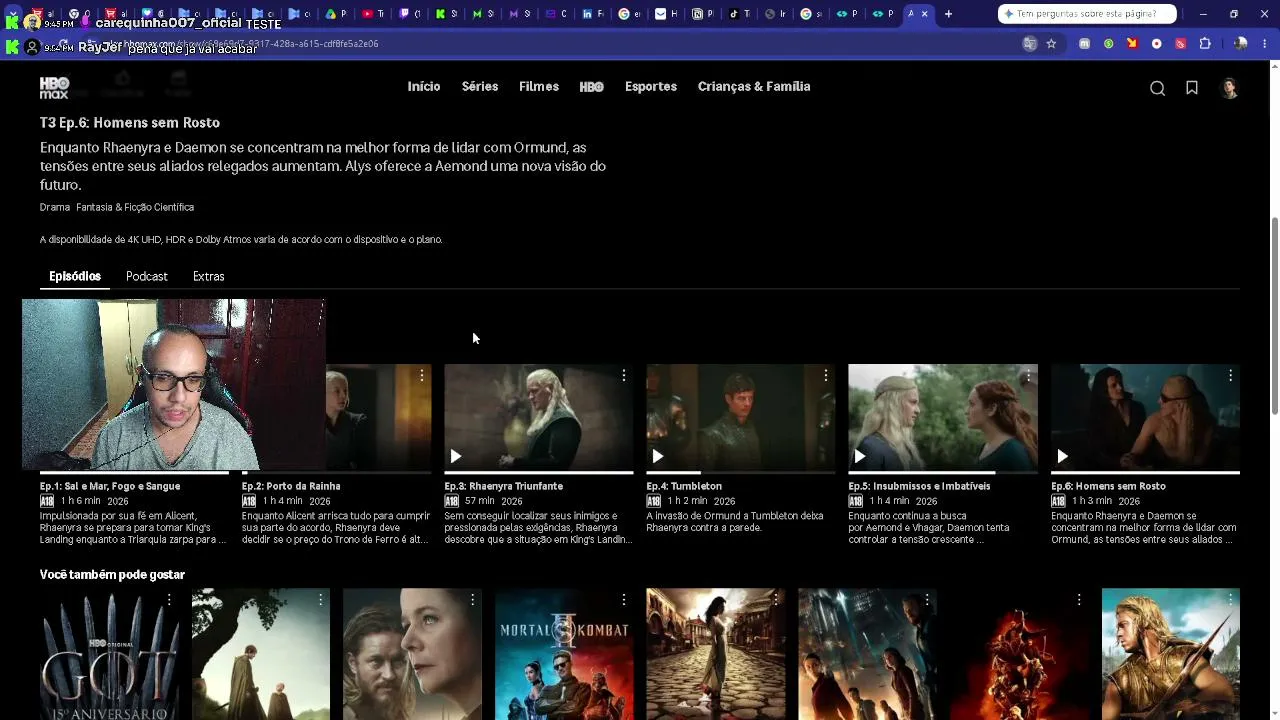1280x720 pixels.
Task: Play Ep.4 Tumbleton via its play icon
Action: (x=658, y=456)
